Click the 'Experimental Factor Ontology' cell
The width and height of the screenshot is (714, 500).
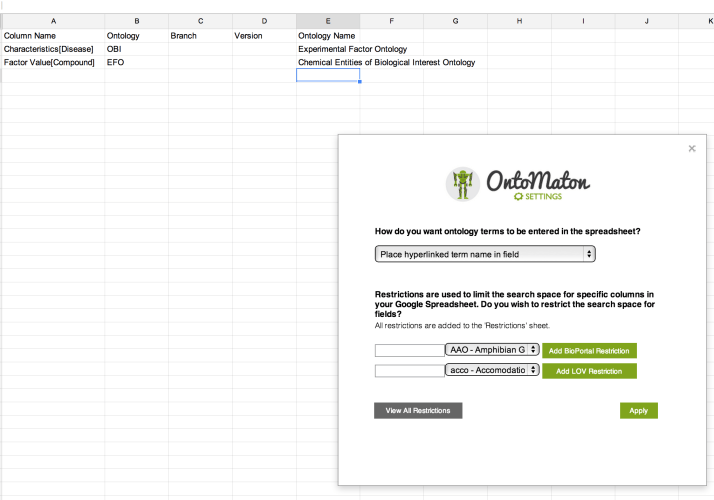click(x=352, y=49)
